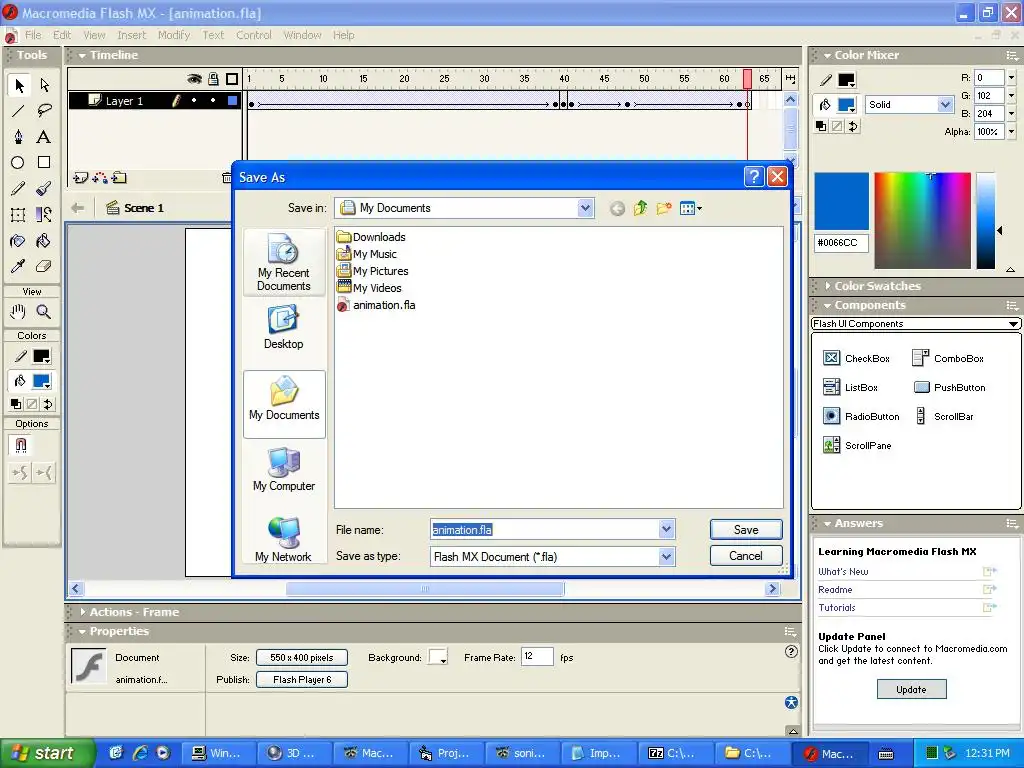Expand the Actions - Frame panel
The image size is (1024, 768).
[83, 612]
